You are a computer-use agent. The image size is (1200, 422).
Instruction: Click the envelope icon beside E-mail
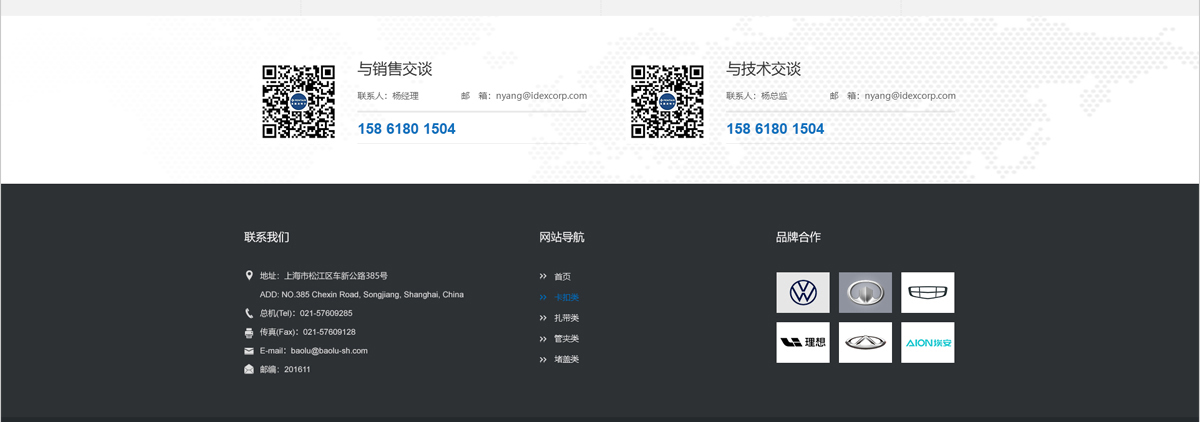[x=249, y=351]
